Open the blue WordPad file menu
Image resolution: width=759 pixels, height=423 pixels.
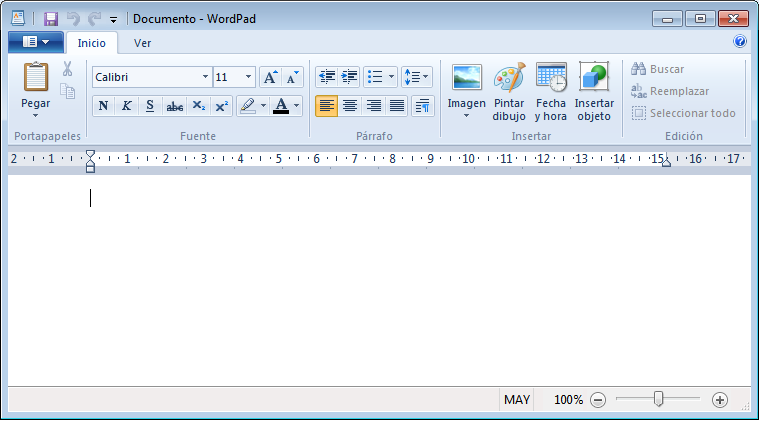[x=35, y=42]
